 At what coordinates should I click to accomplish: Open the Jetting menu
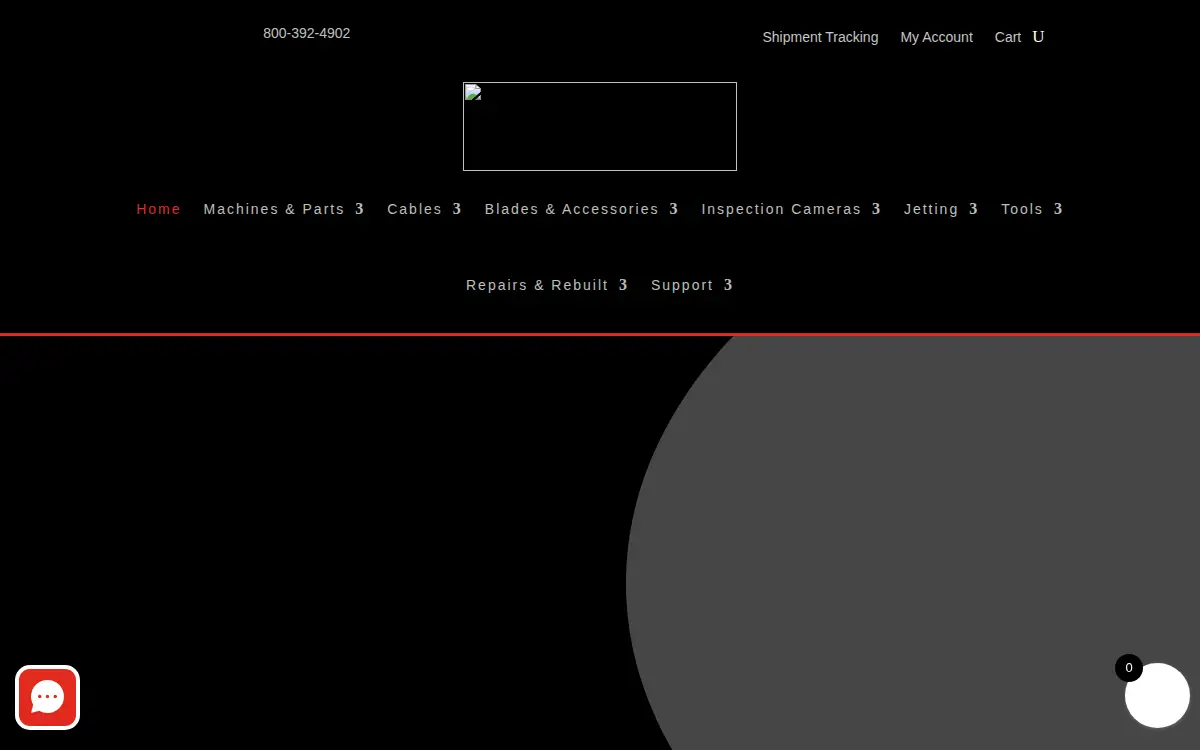(931, 209)
